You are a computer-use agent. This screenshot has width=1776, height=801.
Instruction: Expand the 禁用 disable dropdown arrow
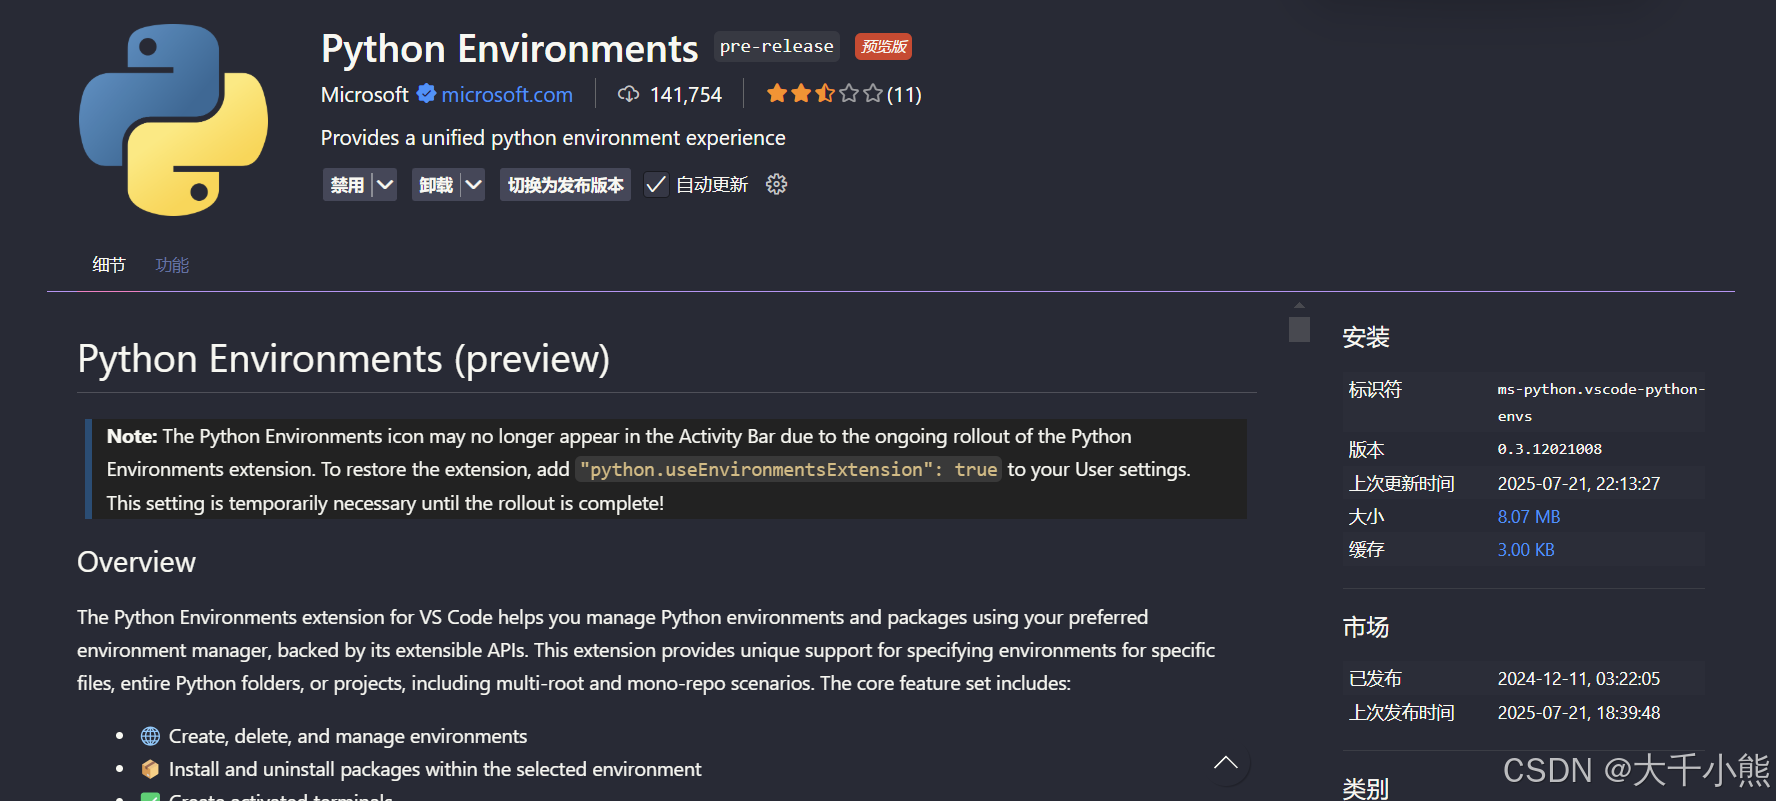tap(385, 185)
